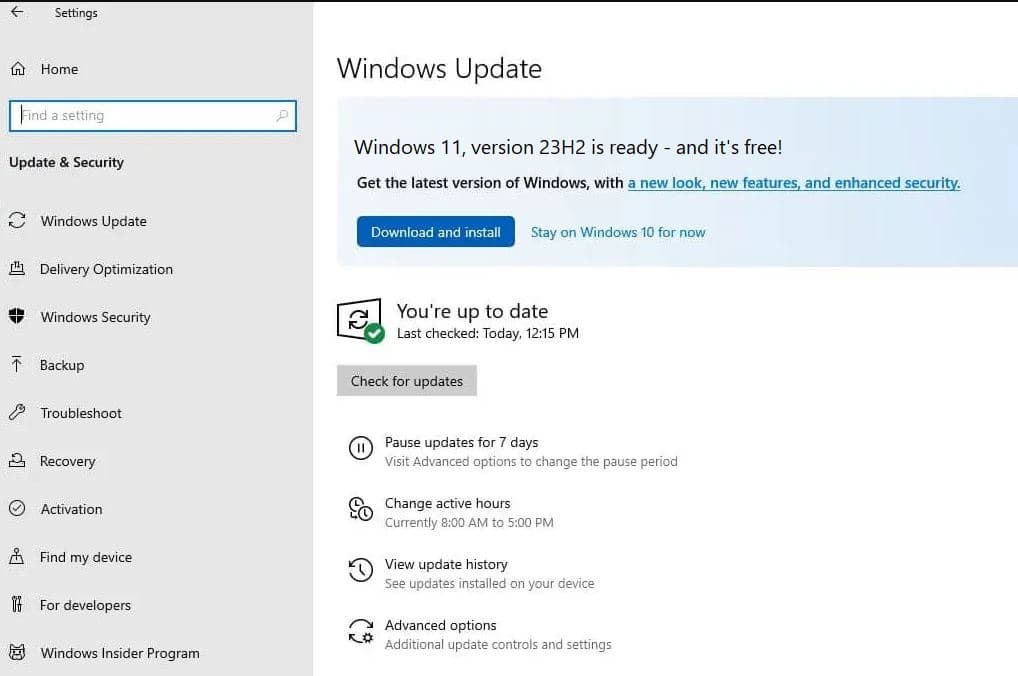The height and width of the screenshot is (676, 1018).
Task: Open the Recovery page
Action: coord(68,461)
